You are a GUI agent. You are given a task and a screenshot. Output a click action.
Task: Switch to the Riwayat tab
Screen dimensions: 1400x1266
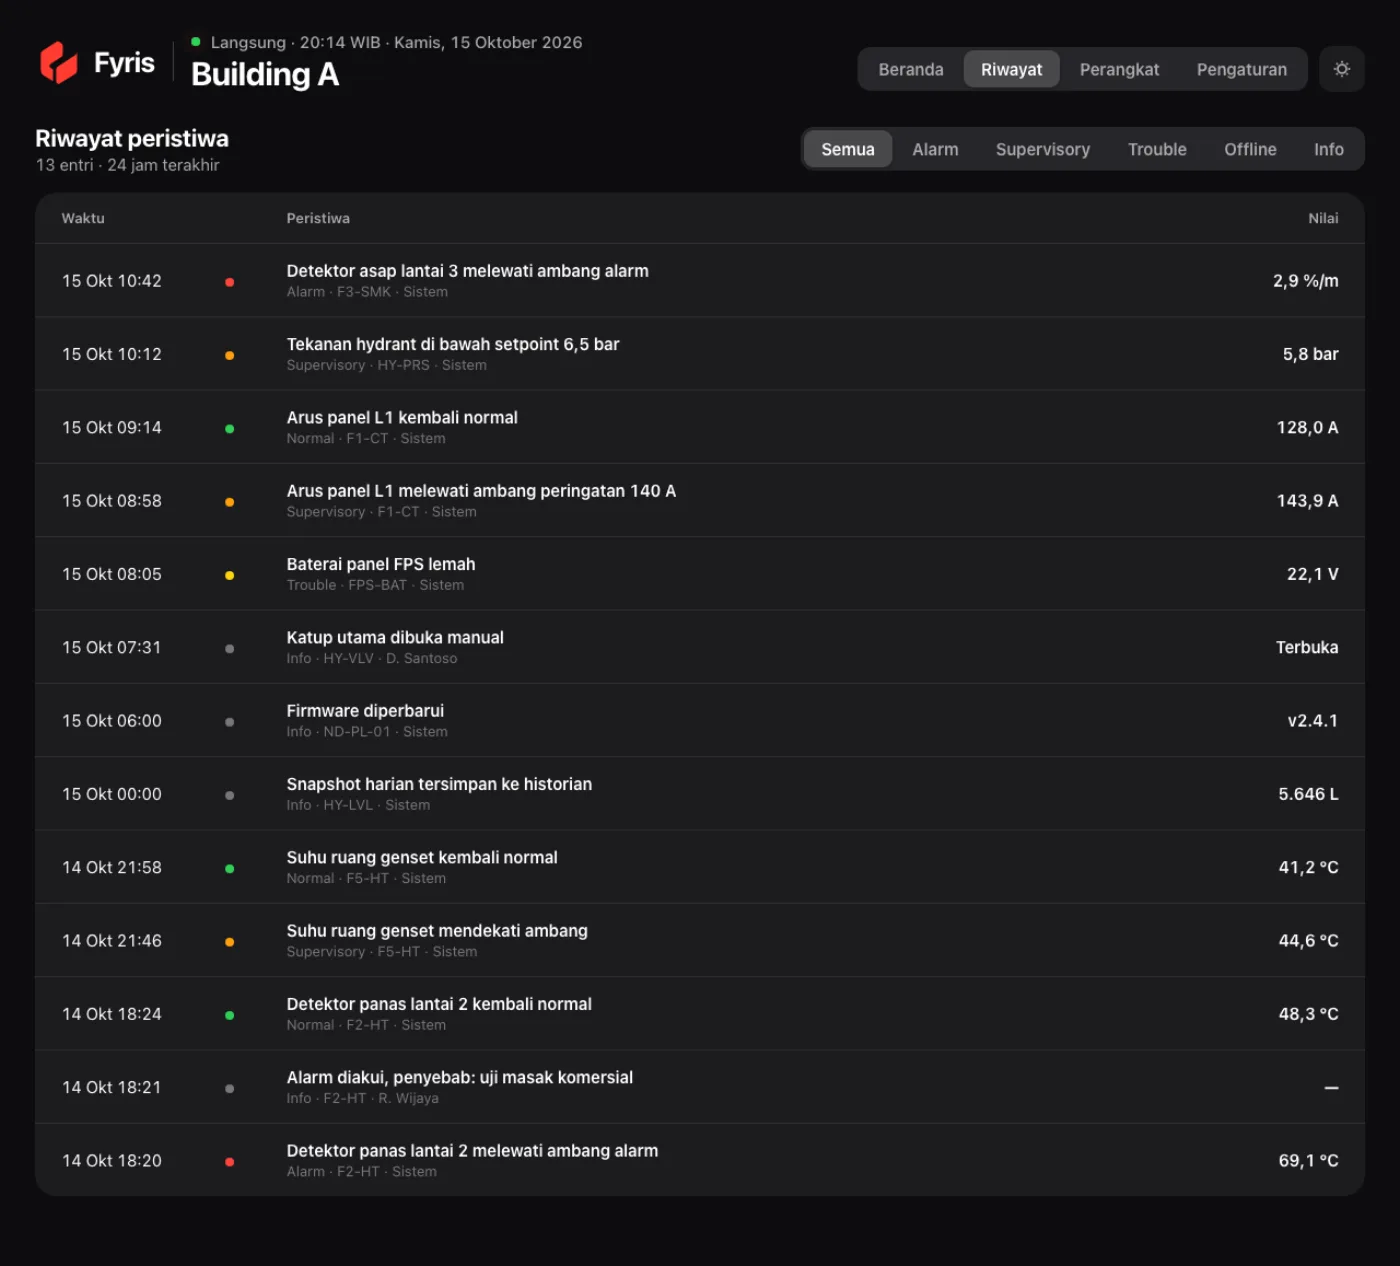(1011, 69)
